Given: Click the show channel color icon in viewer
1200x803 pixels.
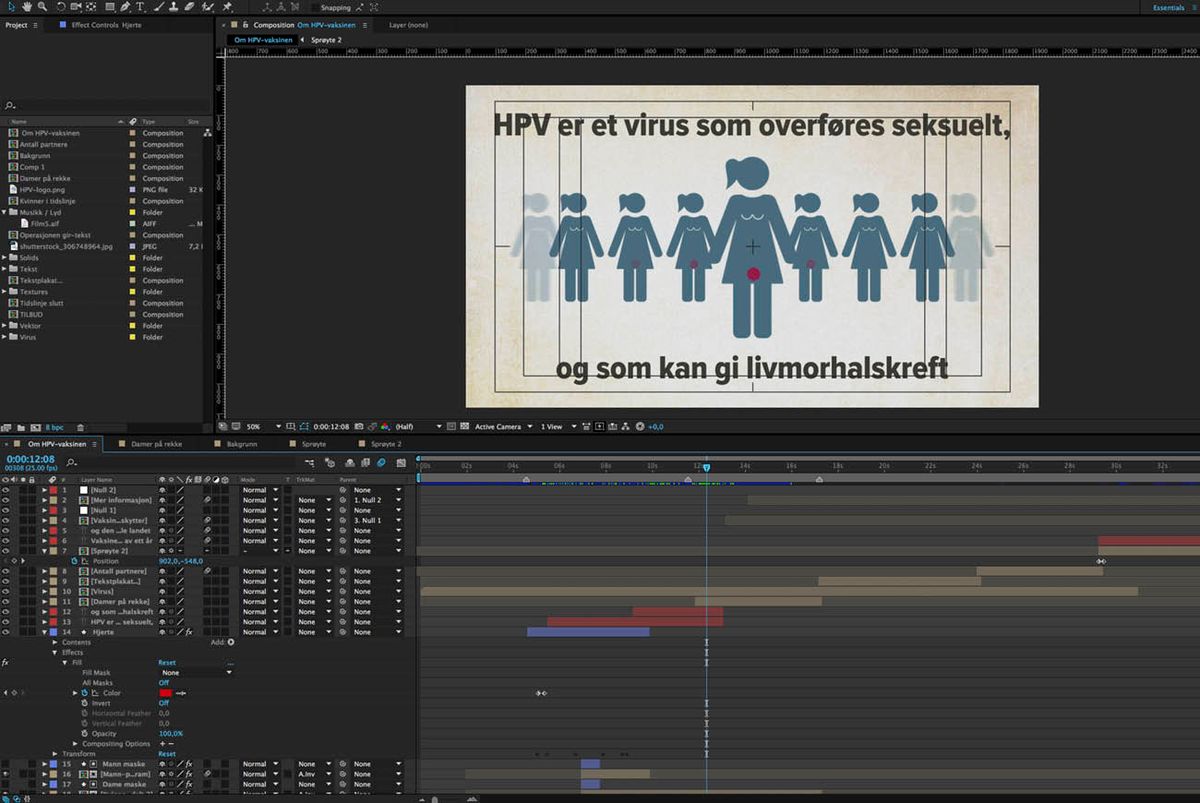Looking at the screenshot, I should point(386,426).
